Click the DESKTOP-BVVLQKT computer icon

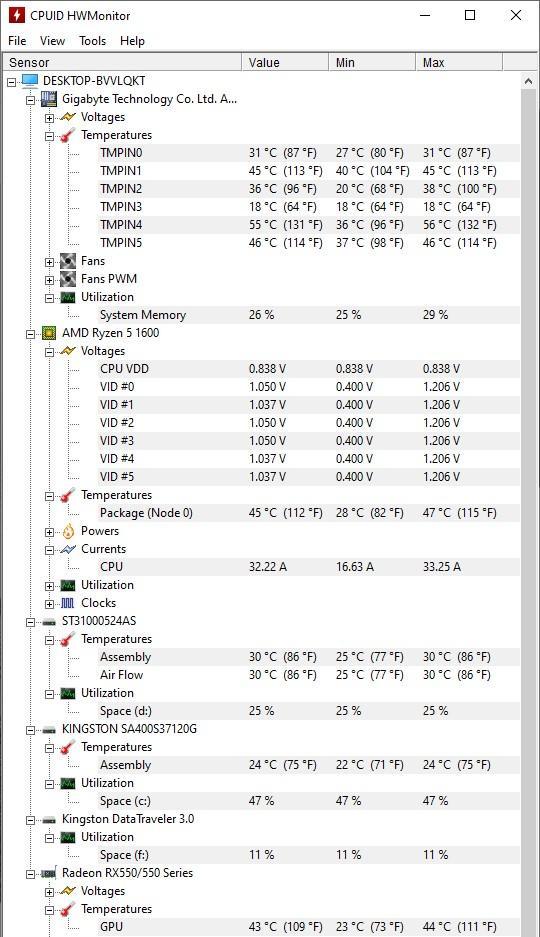tap(30, 81)
